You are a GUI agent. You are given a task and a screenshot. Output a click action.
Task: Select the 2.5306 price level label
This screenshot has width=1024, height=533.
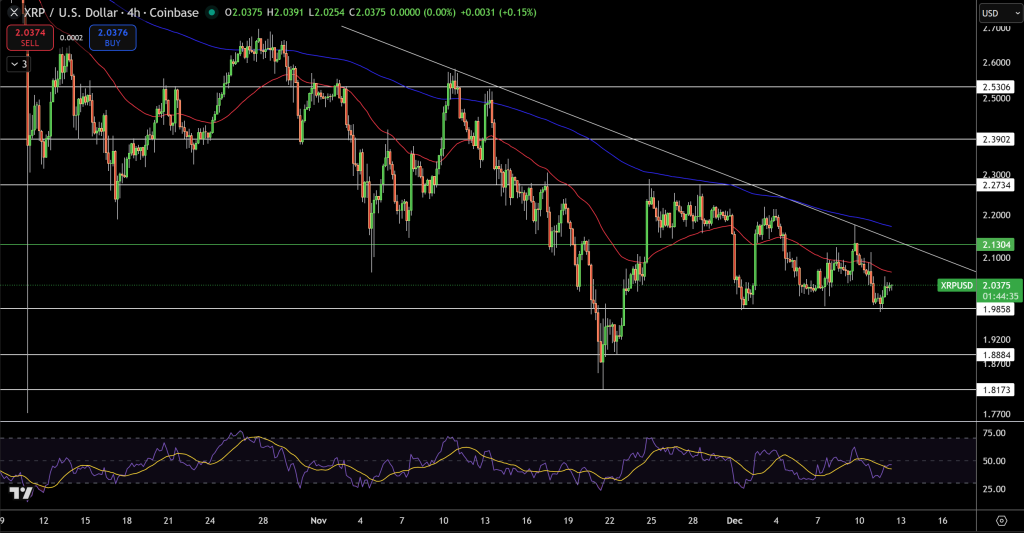click(x=998, y=87)
